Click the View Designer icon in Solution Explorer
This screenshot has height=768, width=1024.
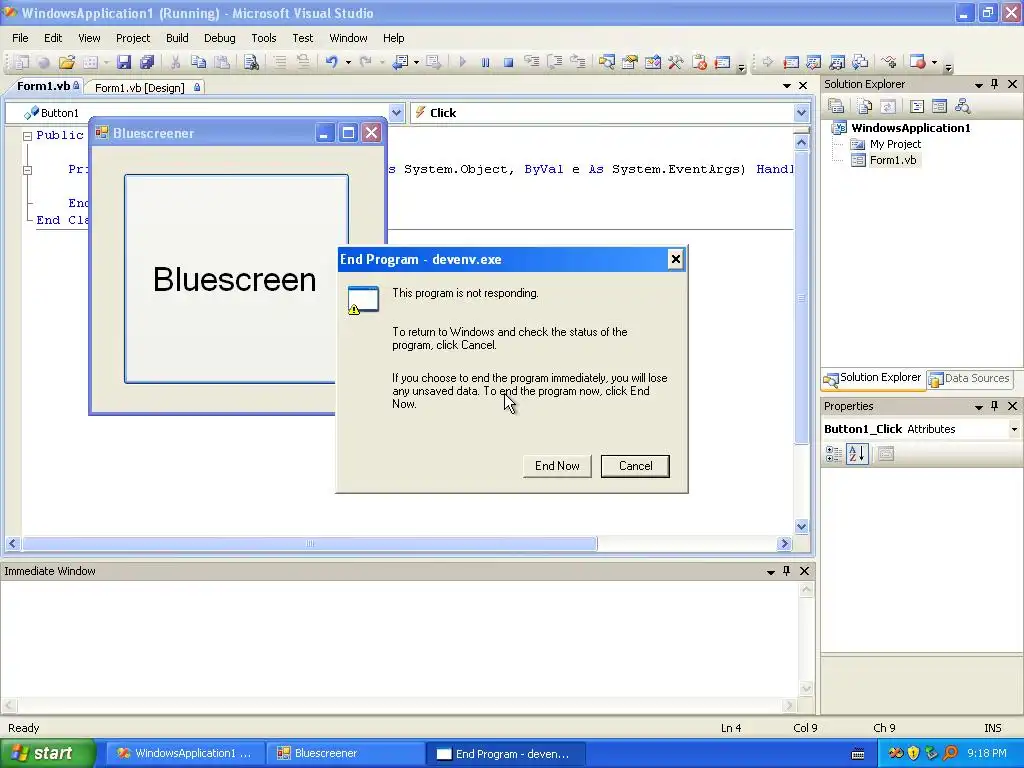tap(940, 106)
